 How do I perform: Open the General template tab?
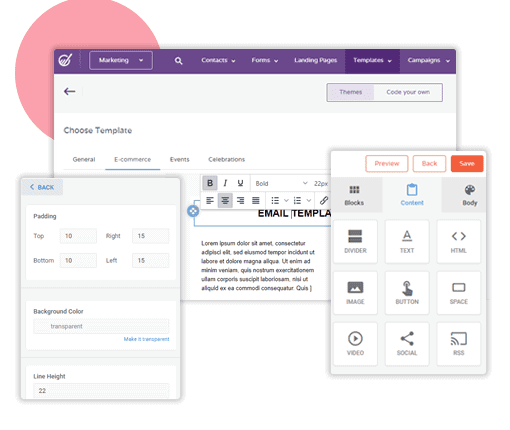(84, 159)
